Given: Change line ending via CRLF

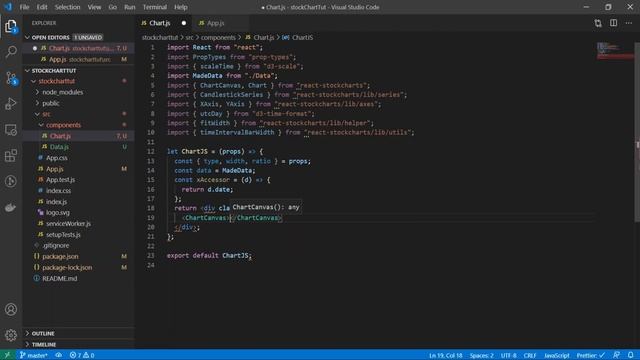Looking at the screenshot, I should click(x=530, y=356).
